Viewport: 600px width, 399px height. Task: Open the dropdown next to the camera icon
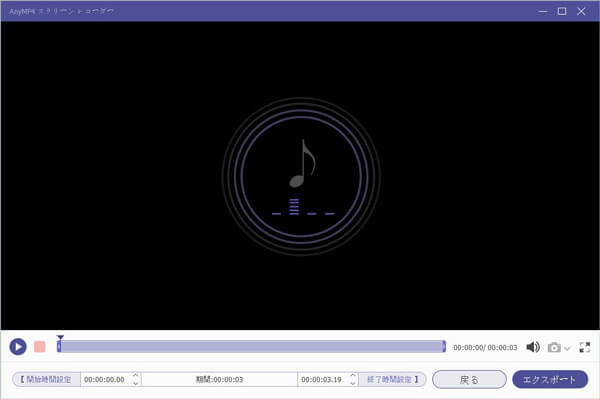567,348
